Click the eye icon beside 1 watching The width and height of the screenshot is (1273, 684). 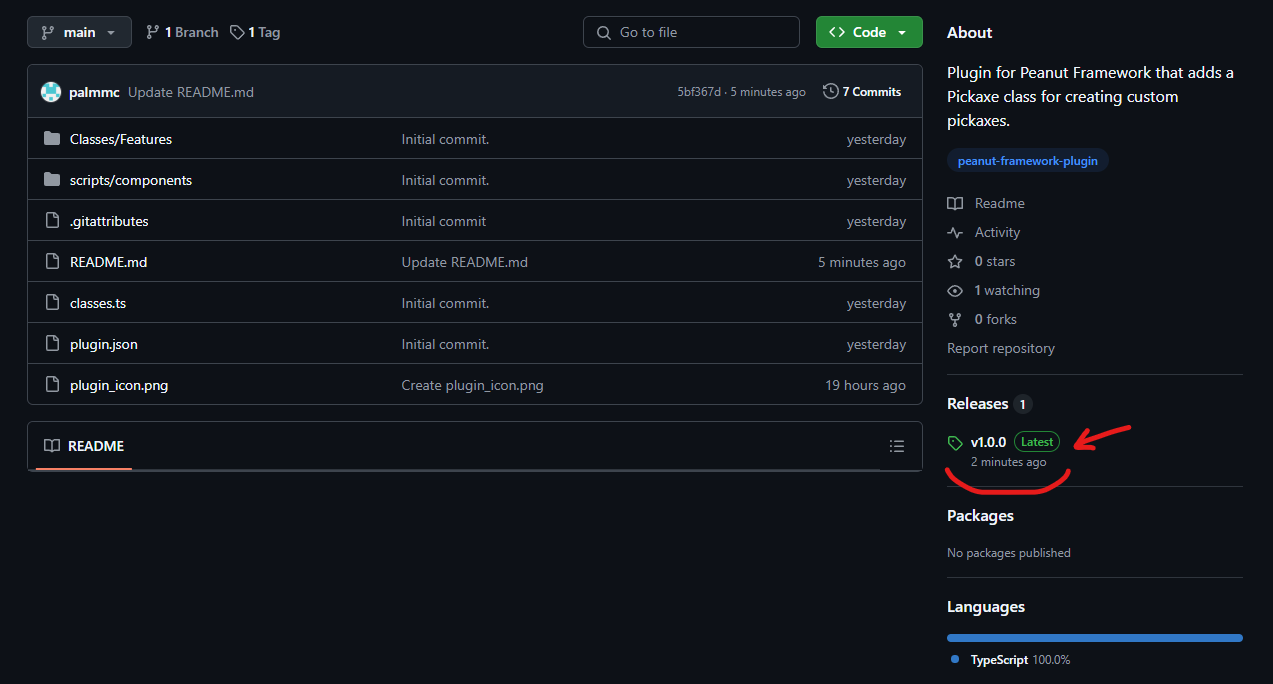click(955, 290)
